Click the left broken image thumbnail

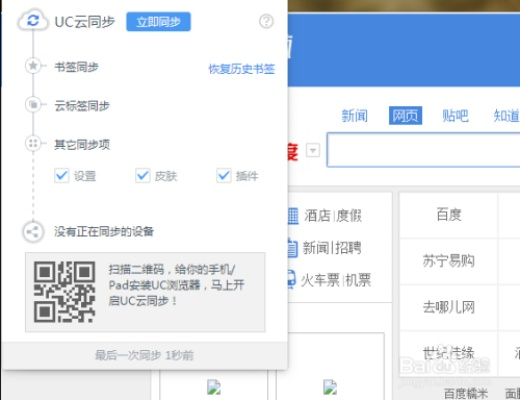coord(214,387)
